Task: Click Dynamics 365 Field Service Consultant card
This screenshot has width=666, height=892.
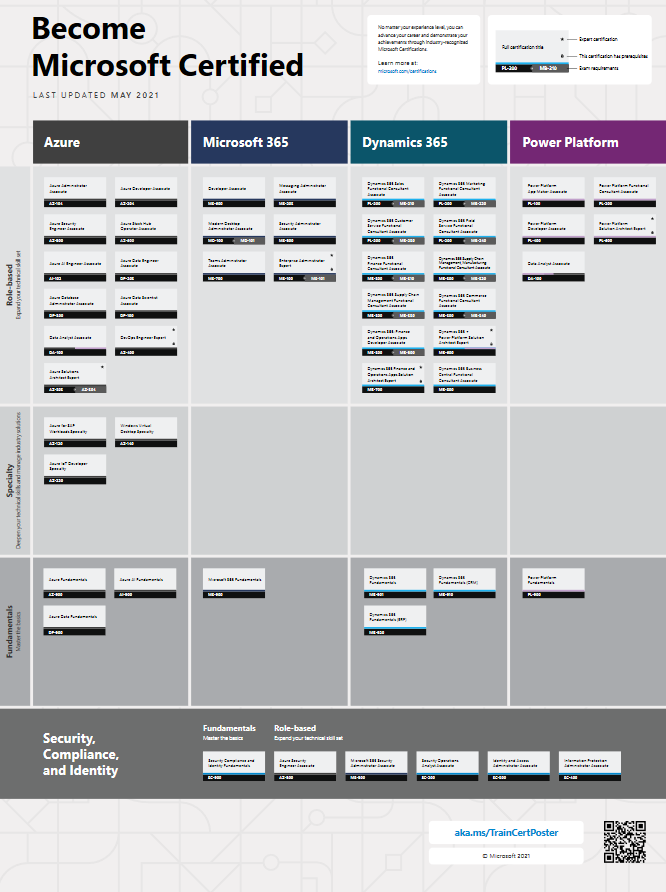Action: point(465,229)
